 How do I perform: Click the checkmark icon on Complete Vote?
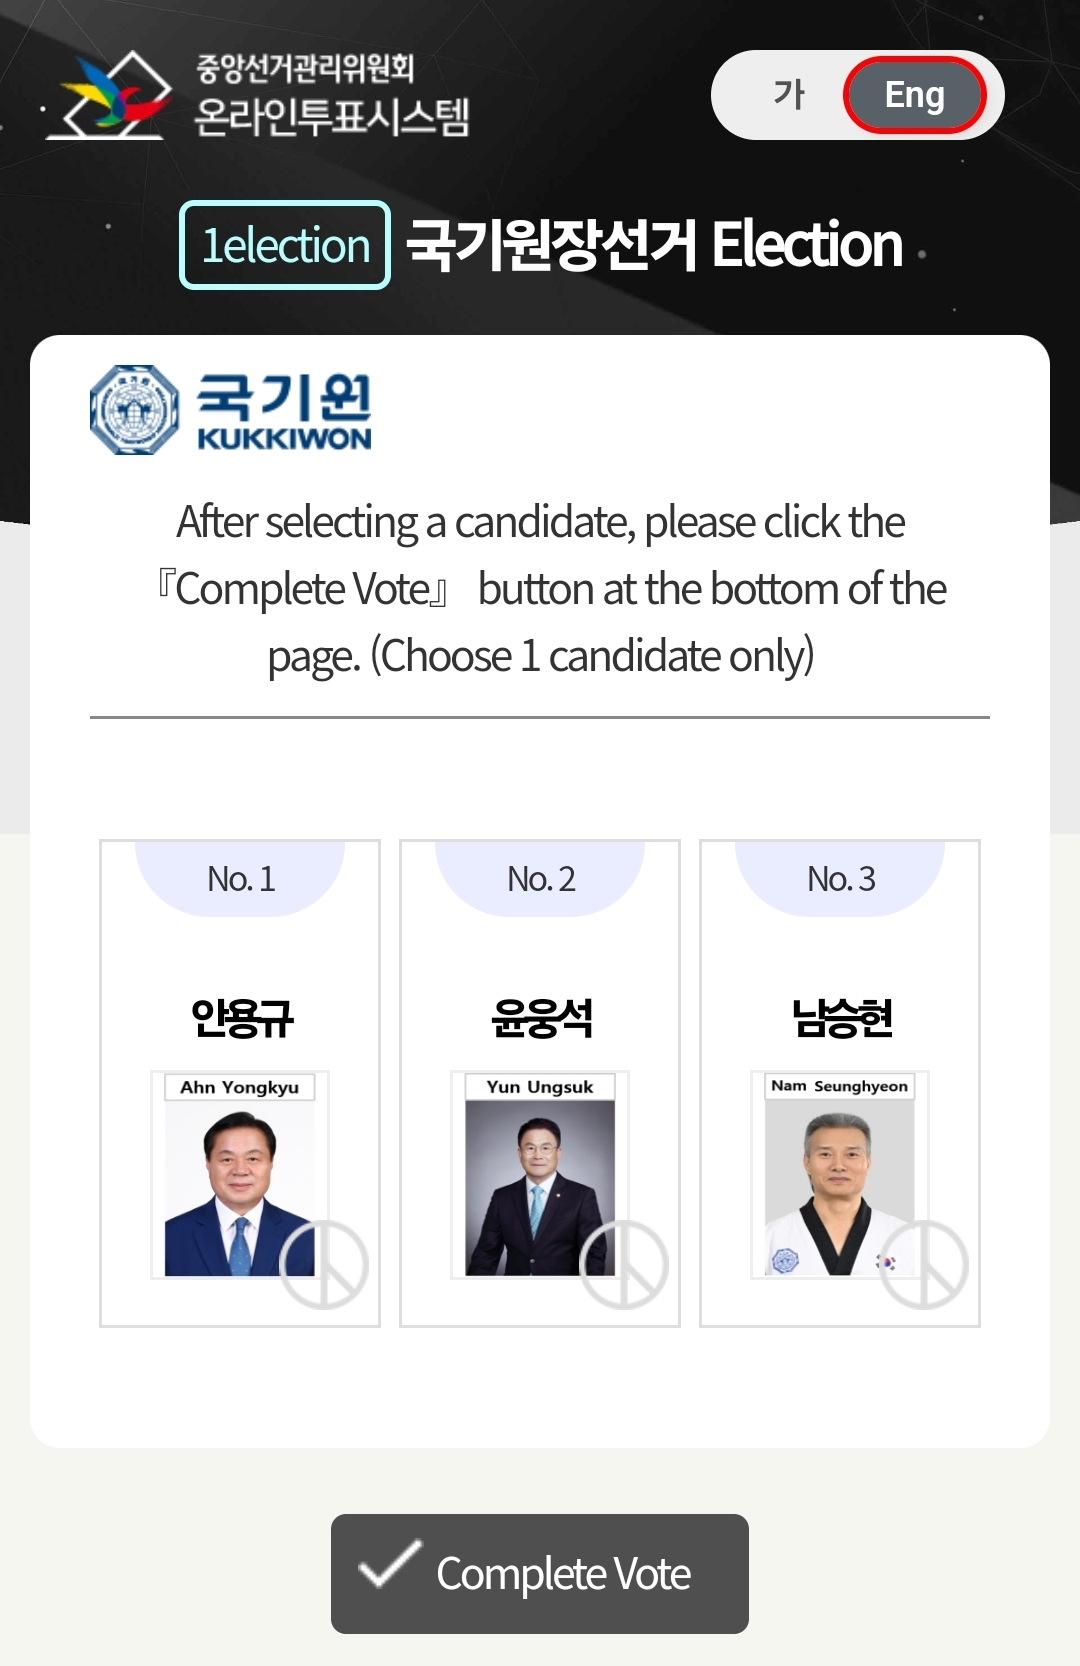pos(390,1565)
